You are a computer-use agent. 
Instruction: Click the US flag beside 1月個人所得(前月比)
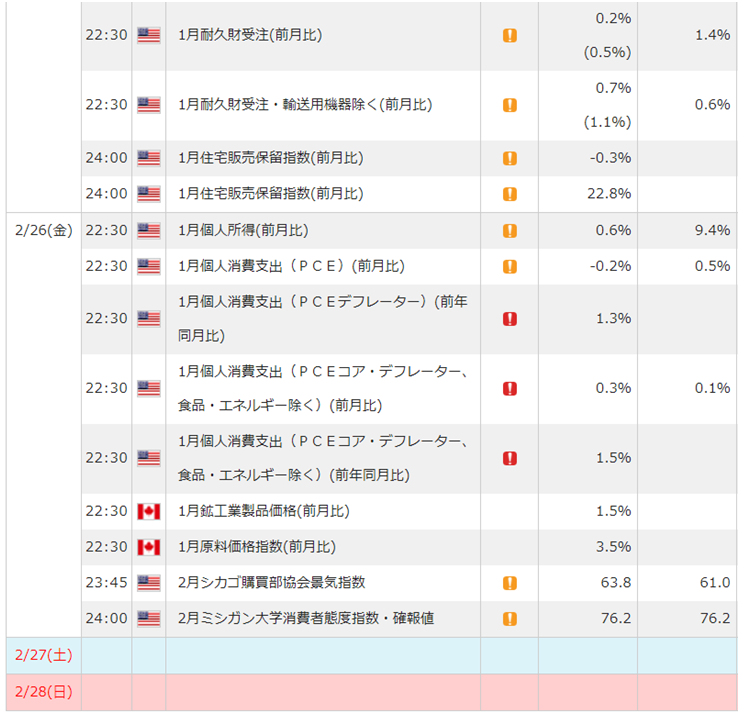pyautogui.click(x=149, y=231)
